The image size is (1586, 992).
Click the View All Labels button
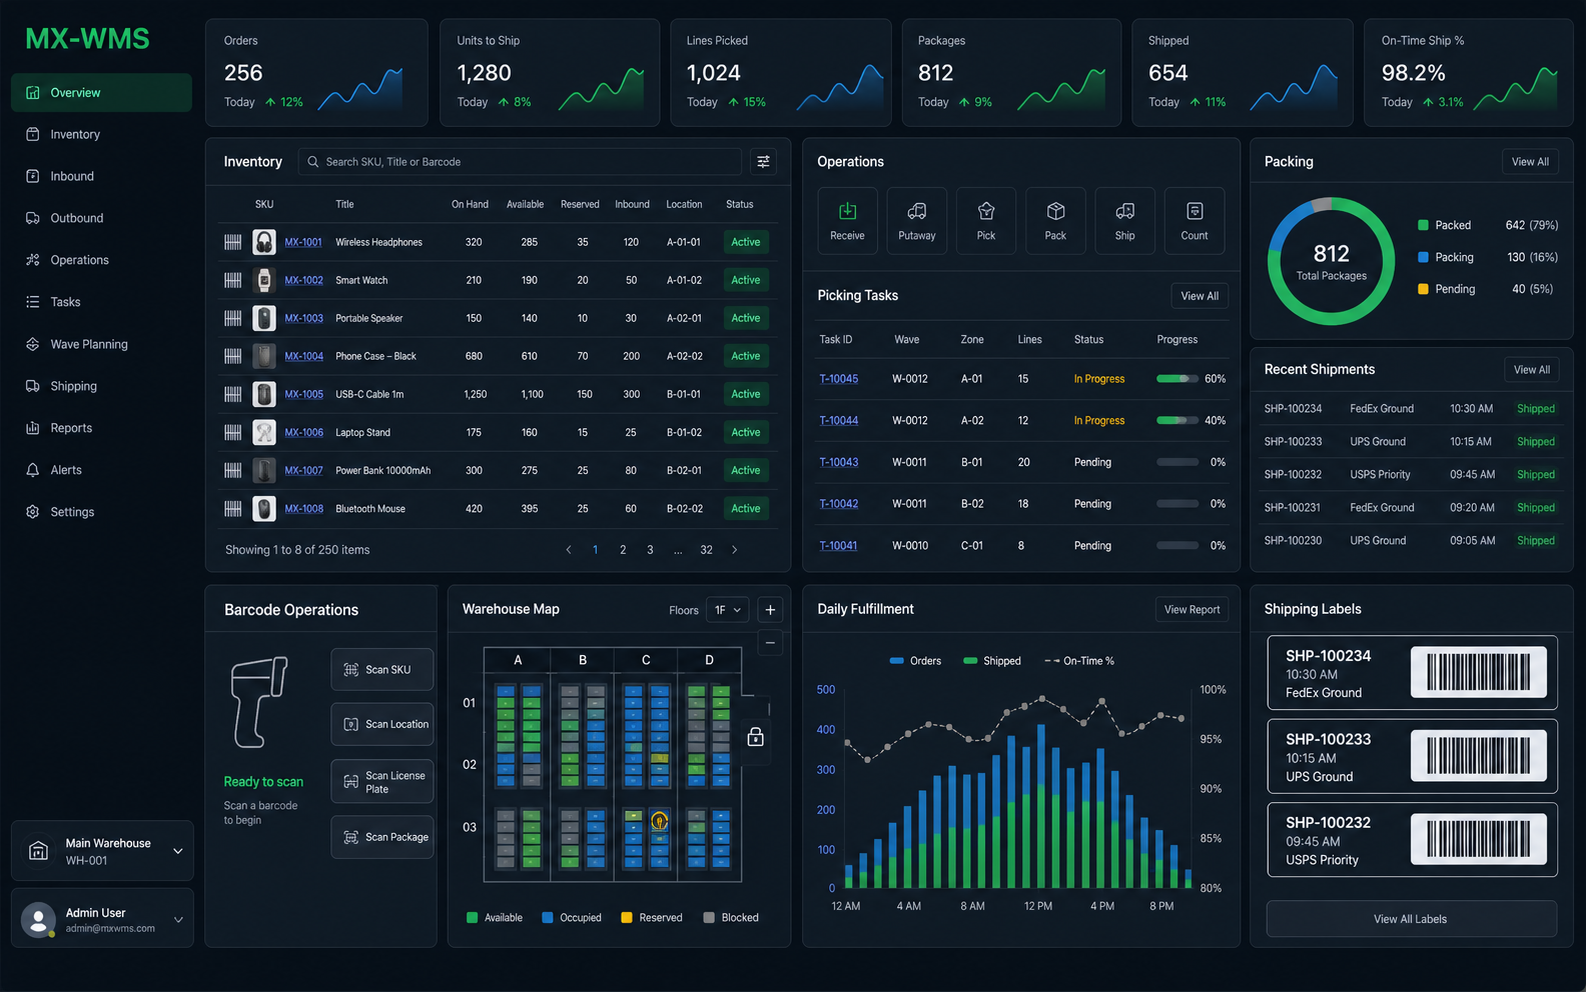pyautogui.click(x=1411, y=919)
